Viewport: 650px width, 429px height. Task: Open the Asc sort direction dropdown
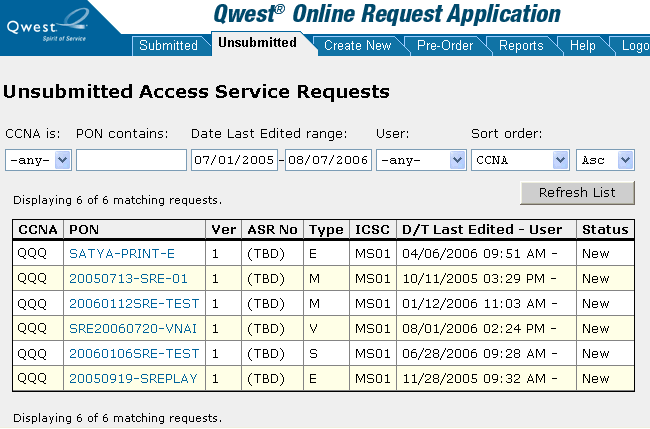click(605, 160)
